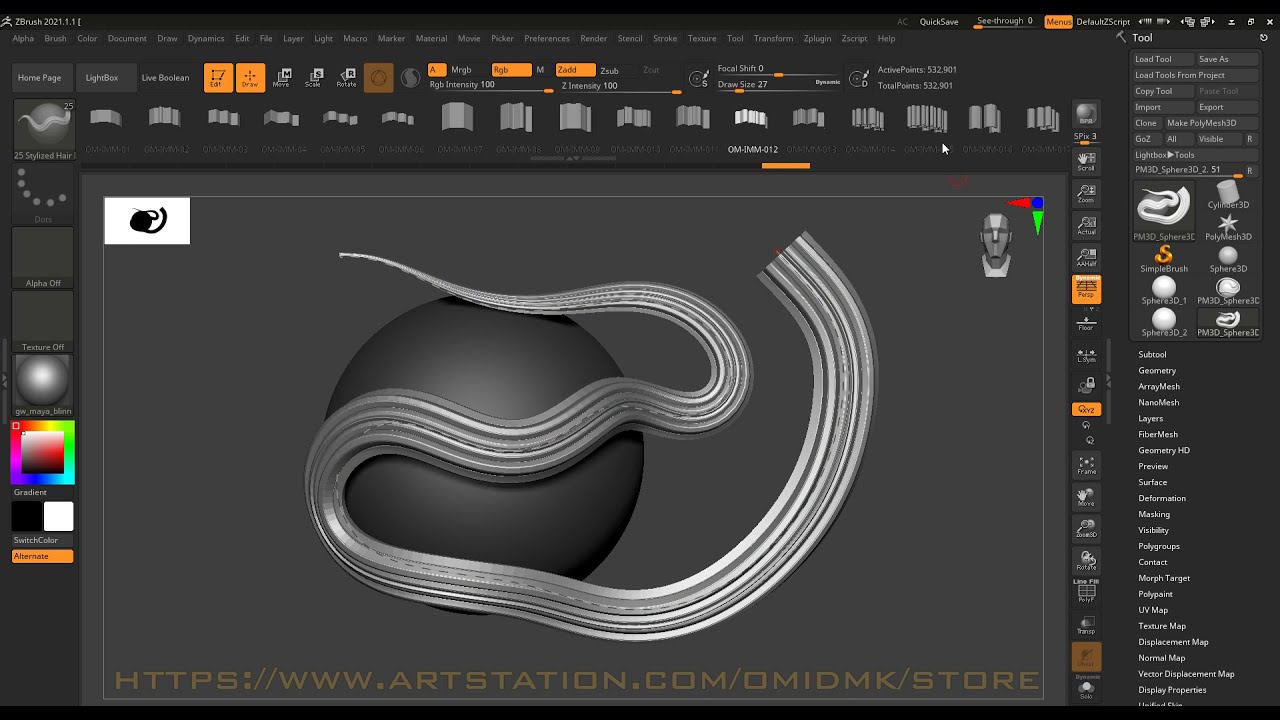This screenshot has height=720, width=1280.
Task: Open the Preferences menu
Action: [x=547, y=38]
